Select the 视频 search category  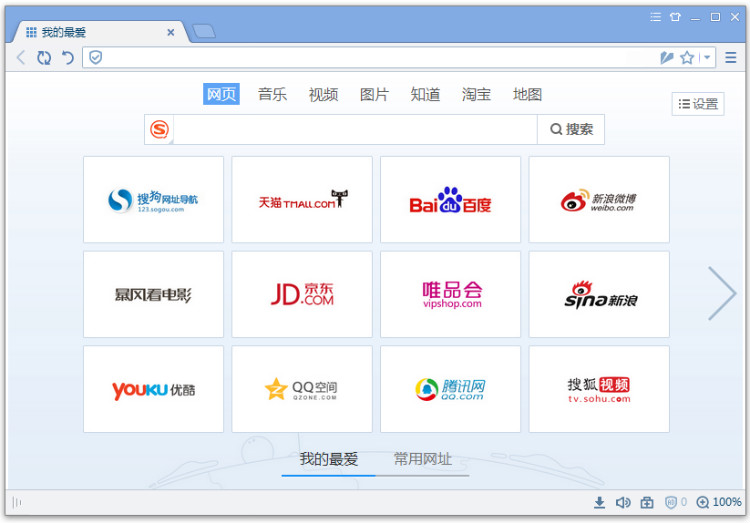pos(323,94)
